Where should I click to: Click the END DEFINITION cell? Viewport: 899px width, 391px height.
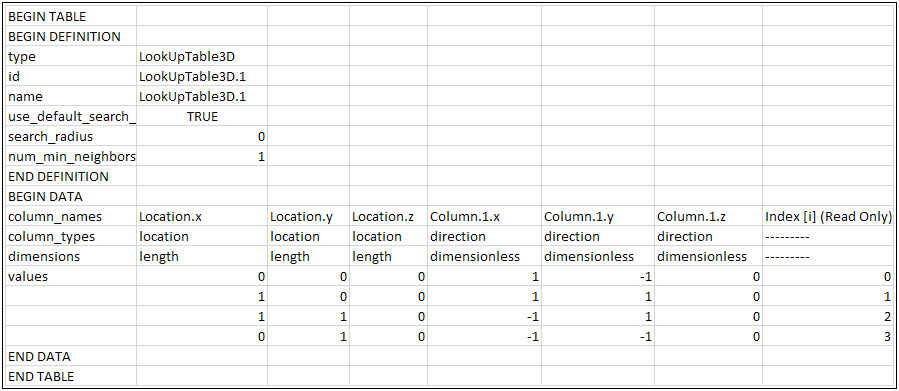coord(71,177)
